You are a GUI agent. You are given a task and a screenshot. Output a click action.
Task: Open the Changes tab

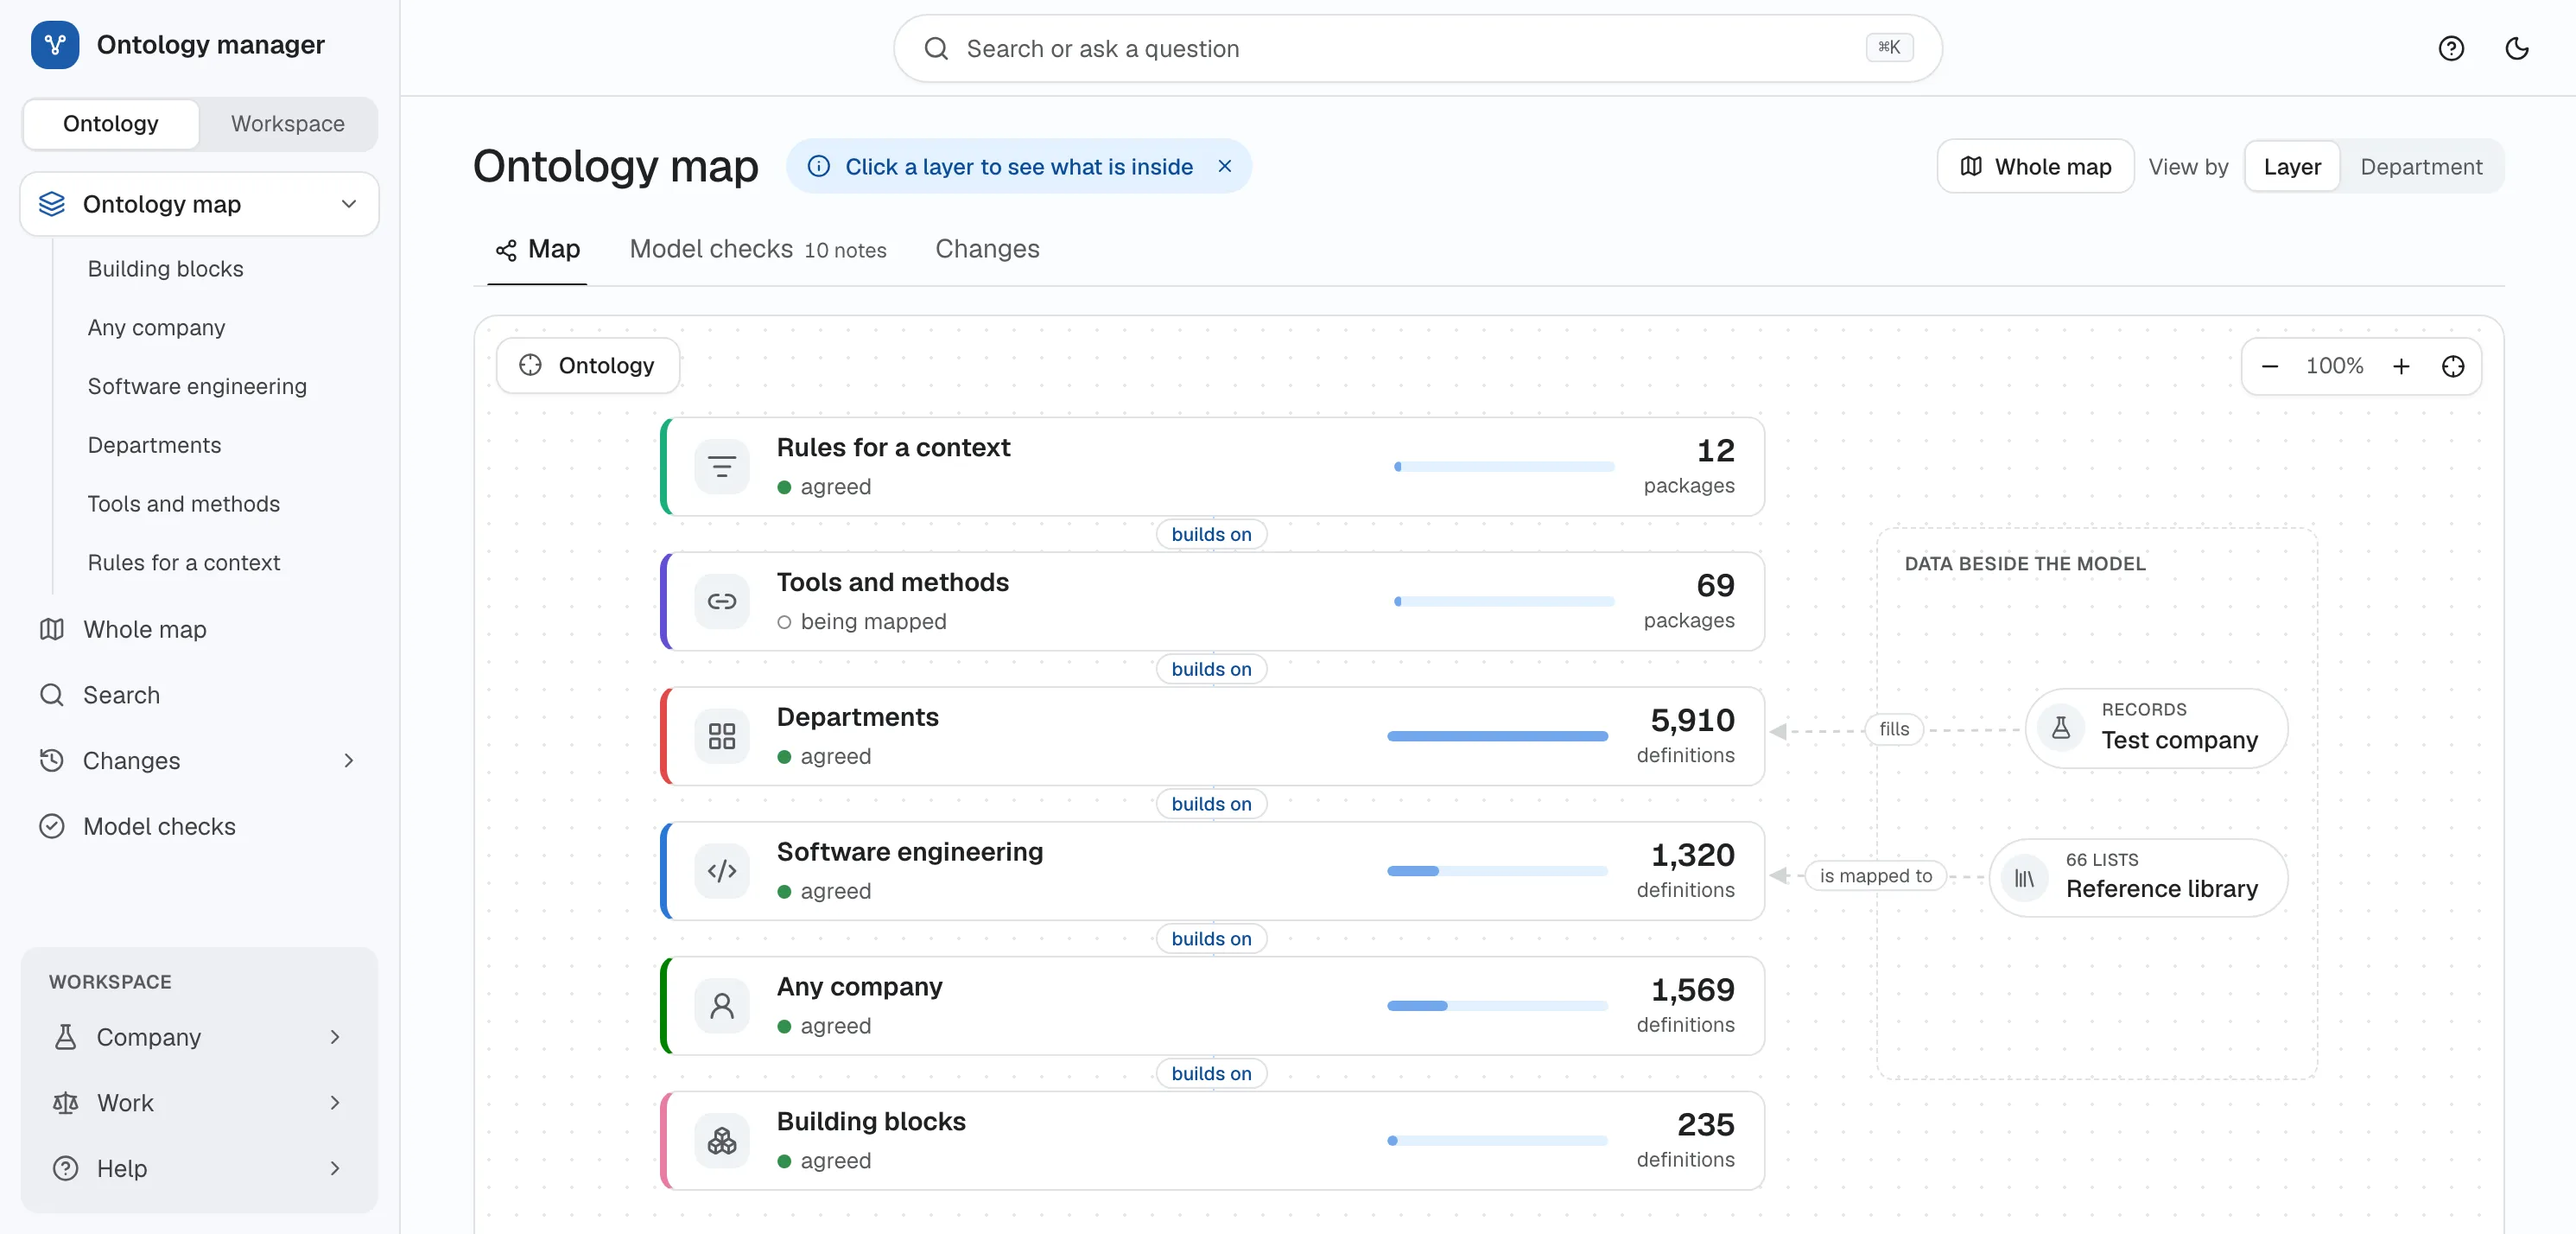pos(987,249)
